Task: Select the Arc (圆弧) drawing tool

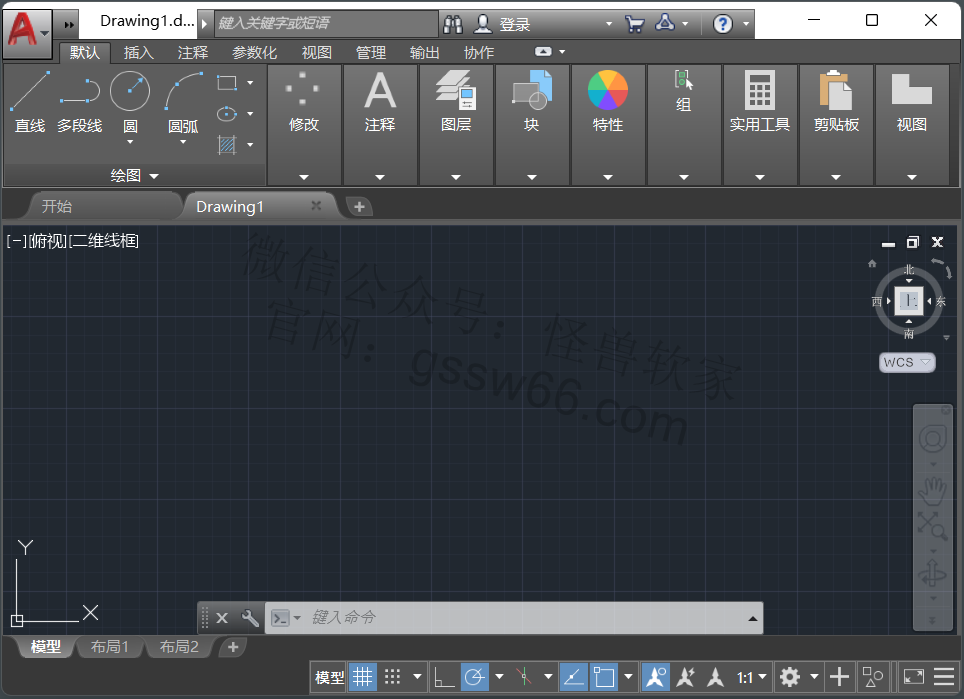Action: tap(183, 102)
